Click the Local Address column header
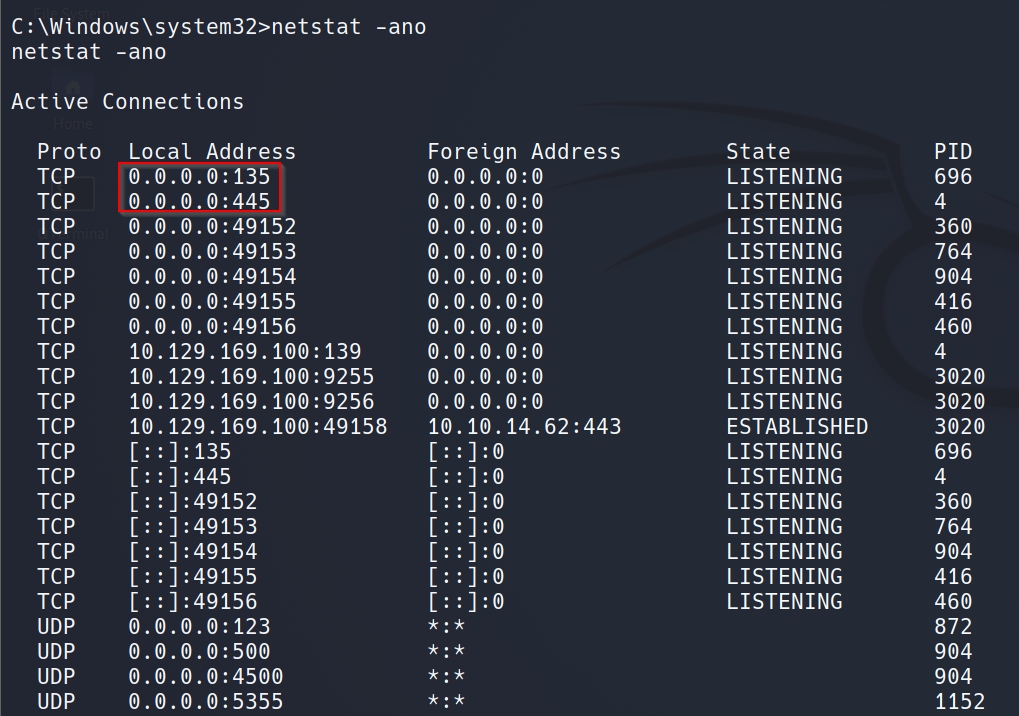The width and height of the screenshot is (1019, 716). (212, 152)
